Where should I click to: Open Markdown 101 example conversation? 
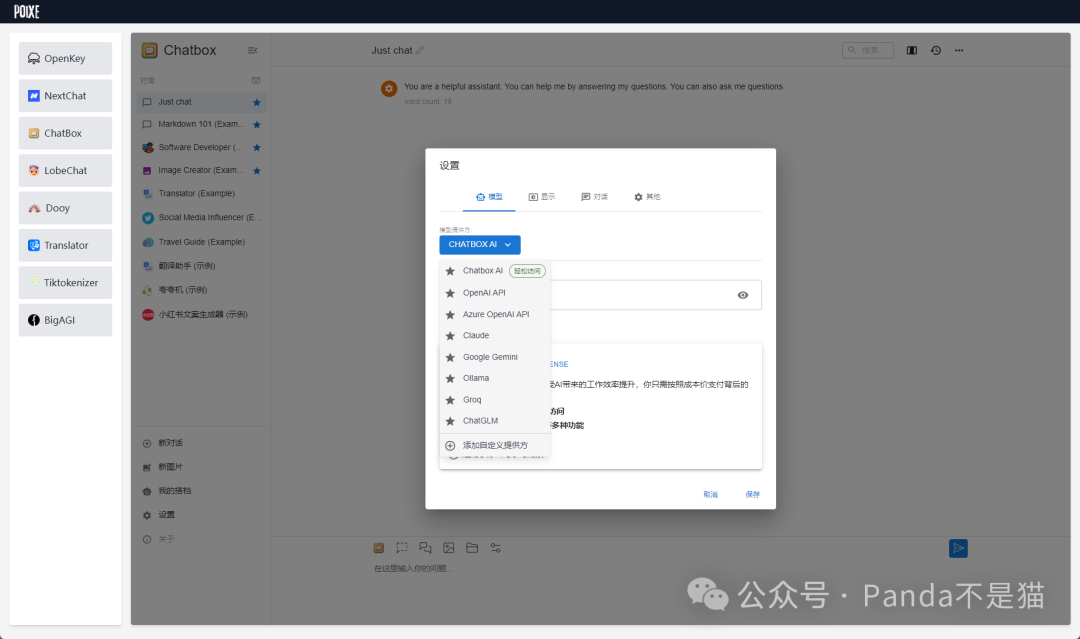(201, 125)
